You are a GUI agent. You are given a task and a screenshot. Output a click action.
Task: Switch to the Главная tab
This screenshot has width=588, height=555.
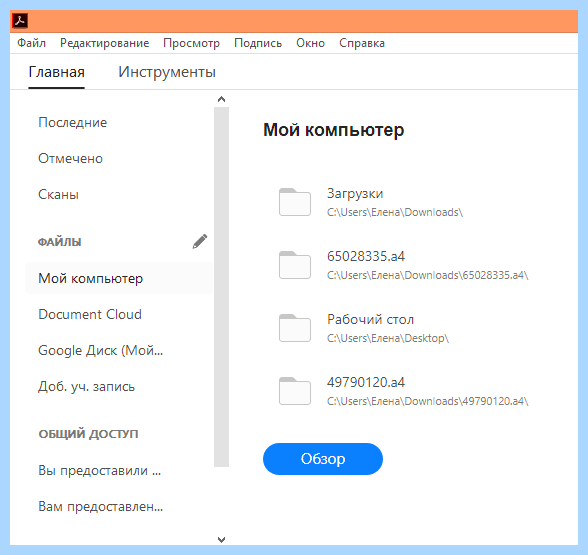tap(57, 72)
